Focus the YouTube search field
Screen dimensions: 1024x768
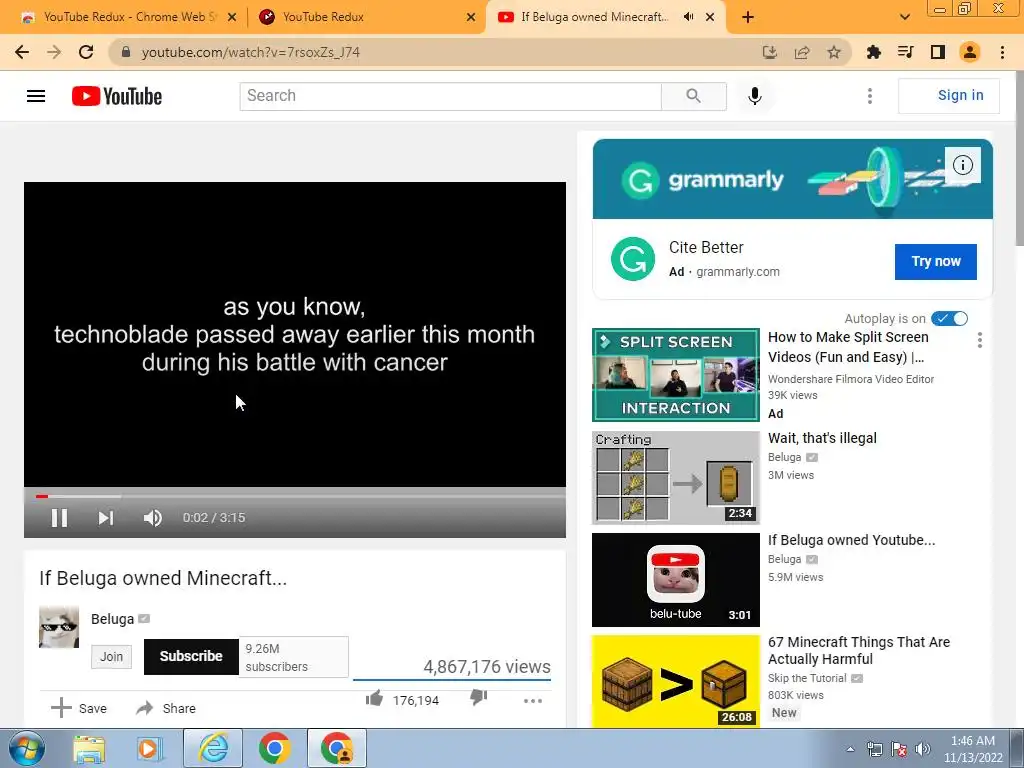point(451,96)
